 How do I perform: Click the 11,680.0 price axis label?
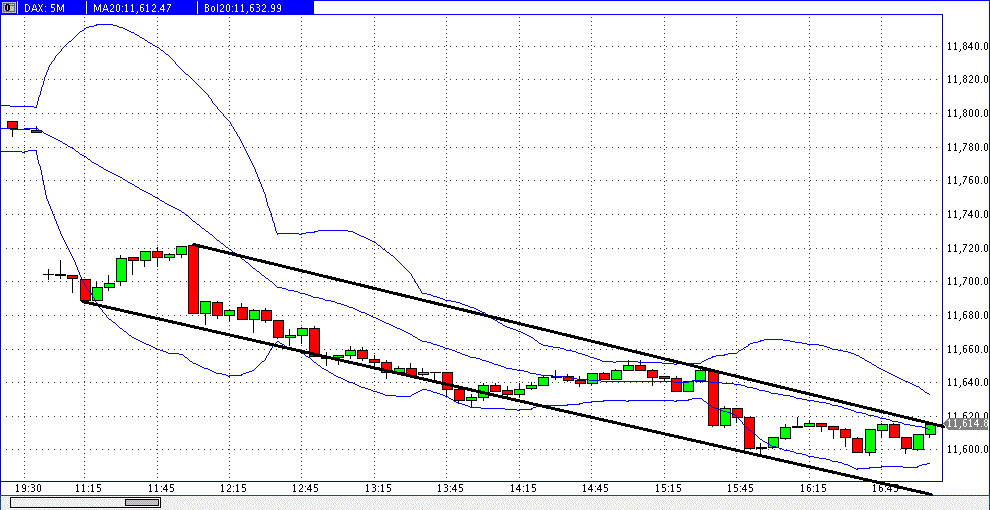[x=967, y=315]
